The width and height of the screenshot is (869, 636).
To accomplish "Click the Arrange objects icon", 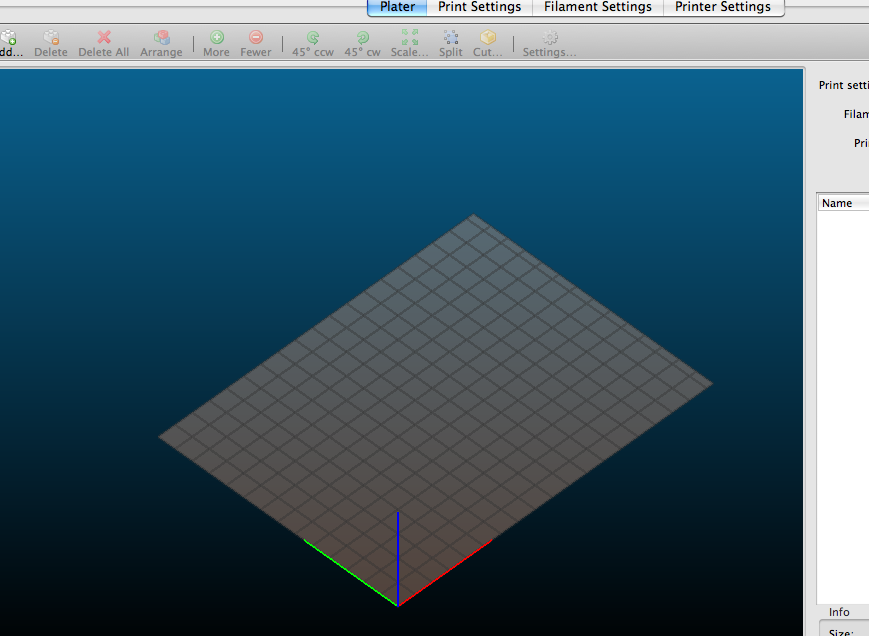I will coord(161,37).
